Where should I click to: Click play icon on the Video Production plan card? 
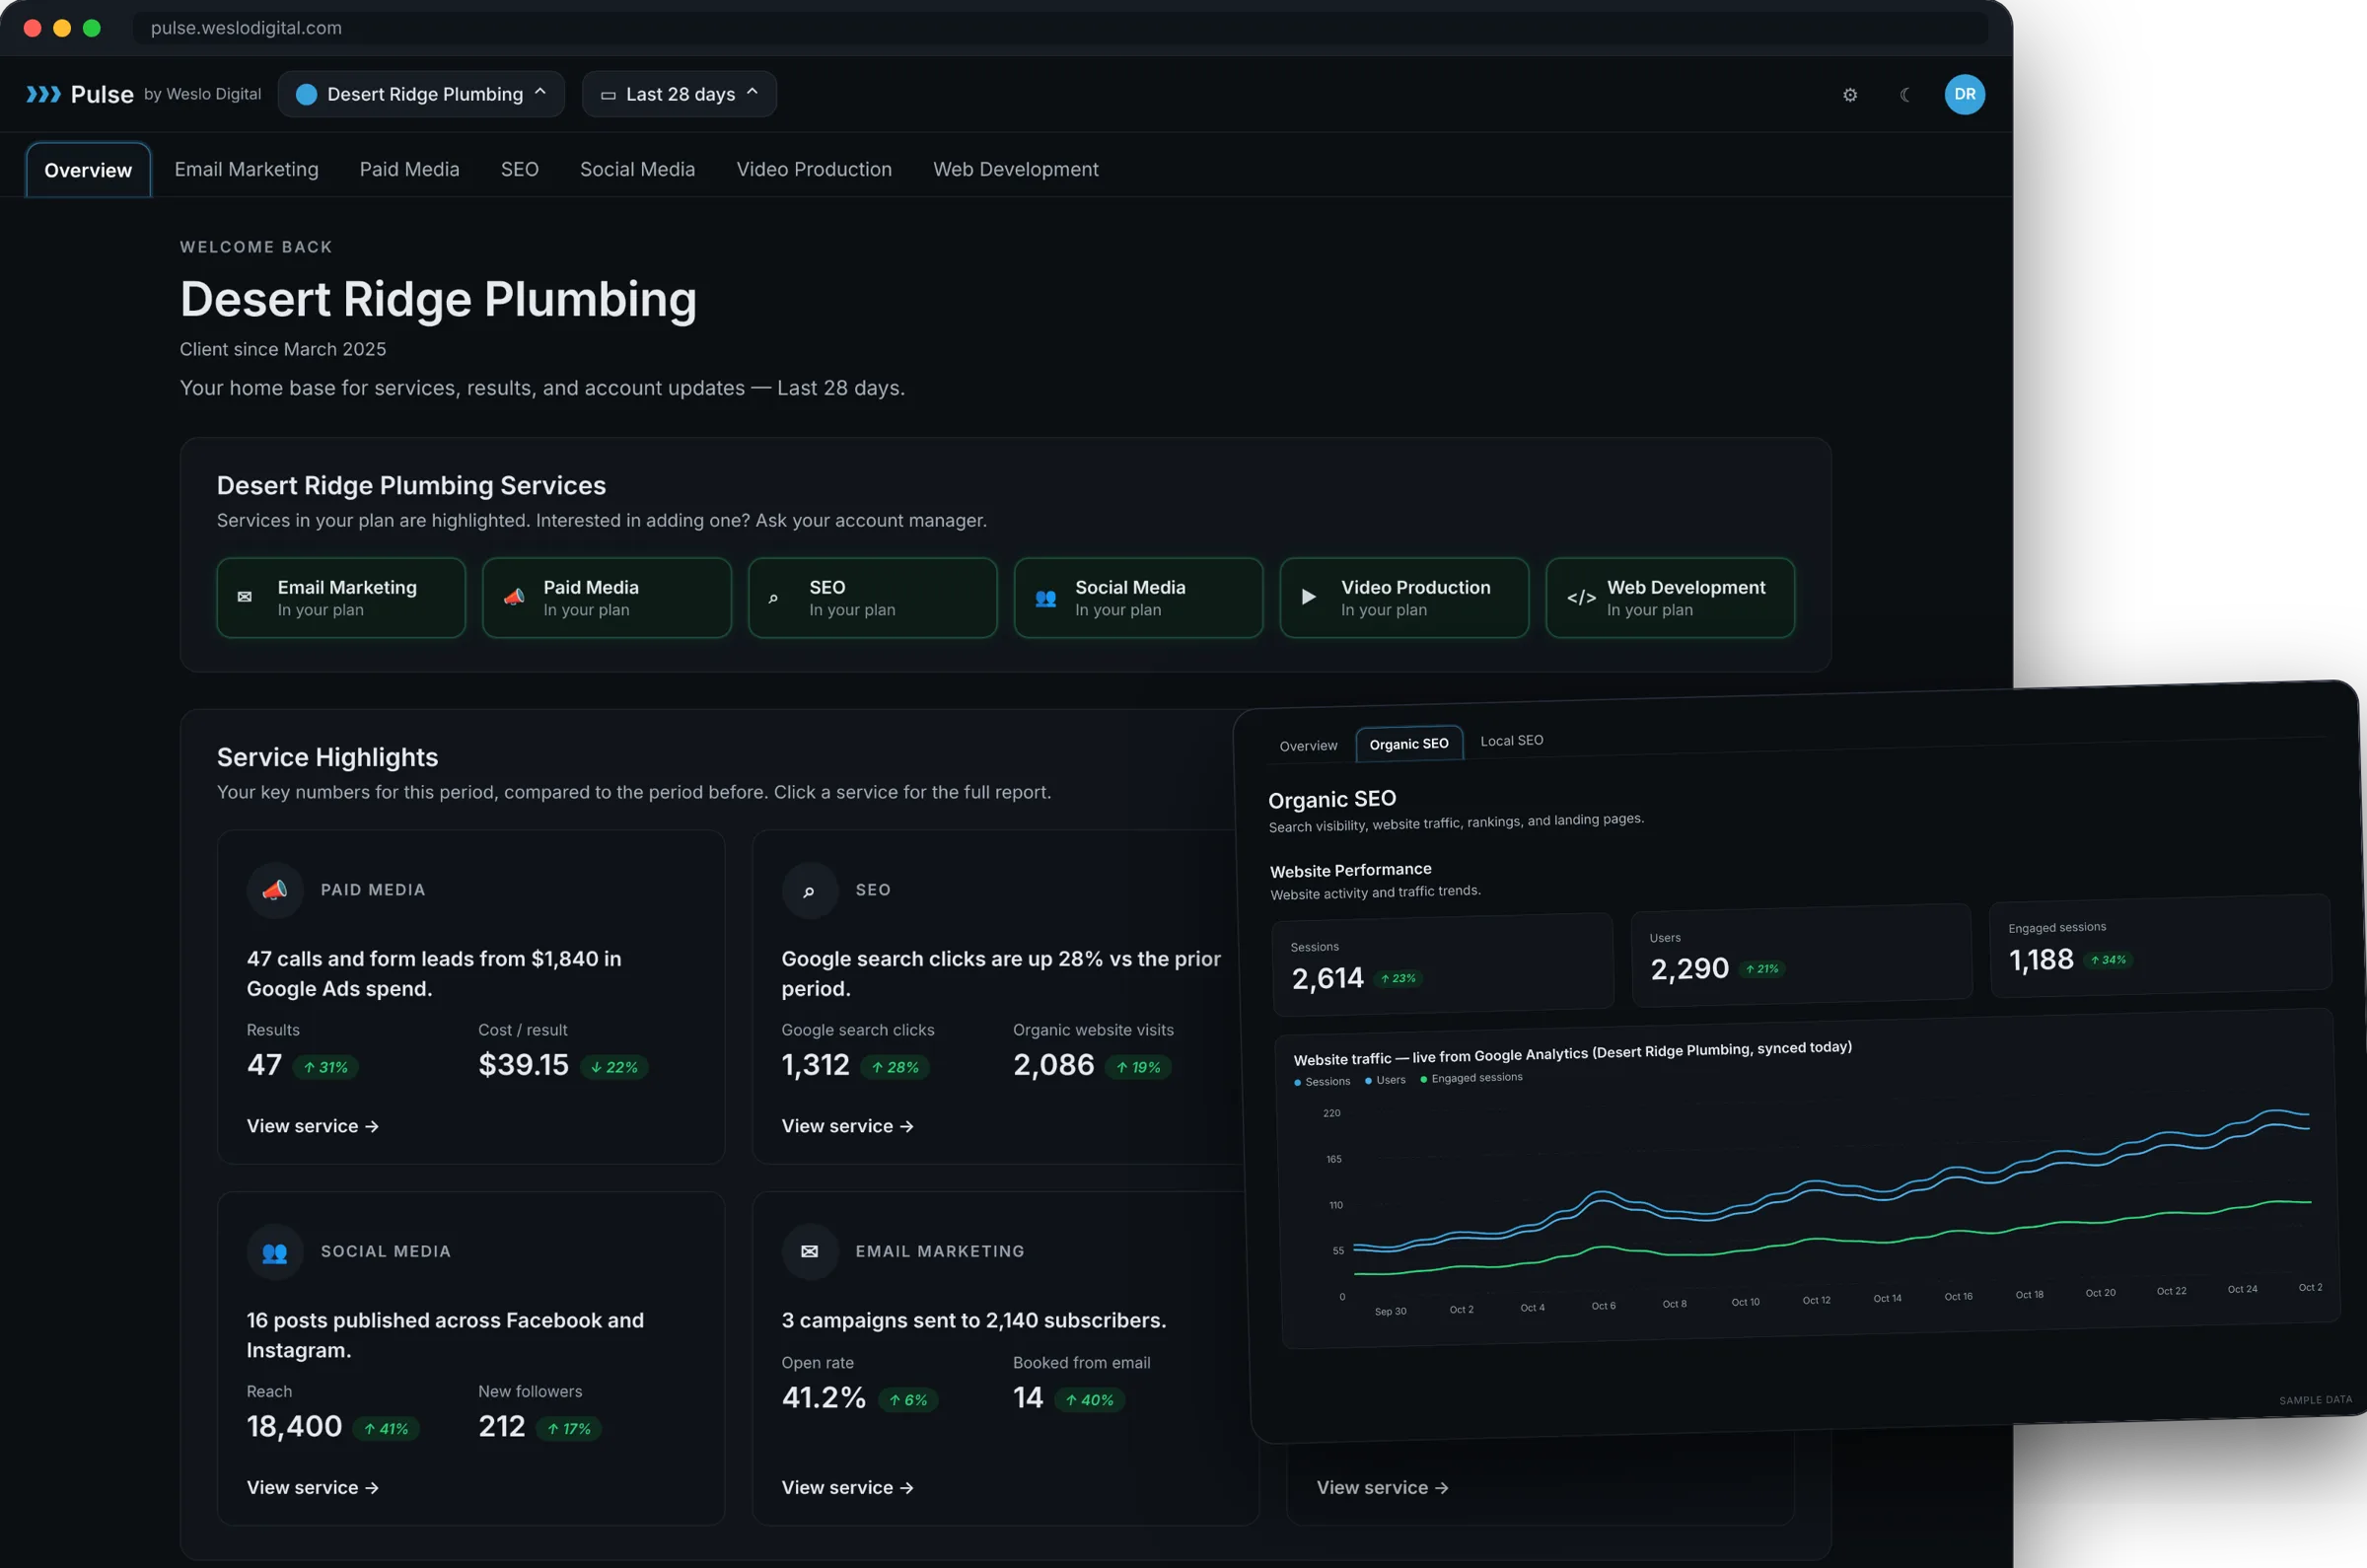(1308, 597)
